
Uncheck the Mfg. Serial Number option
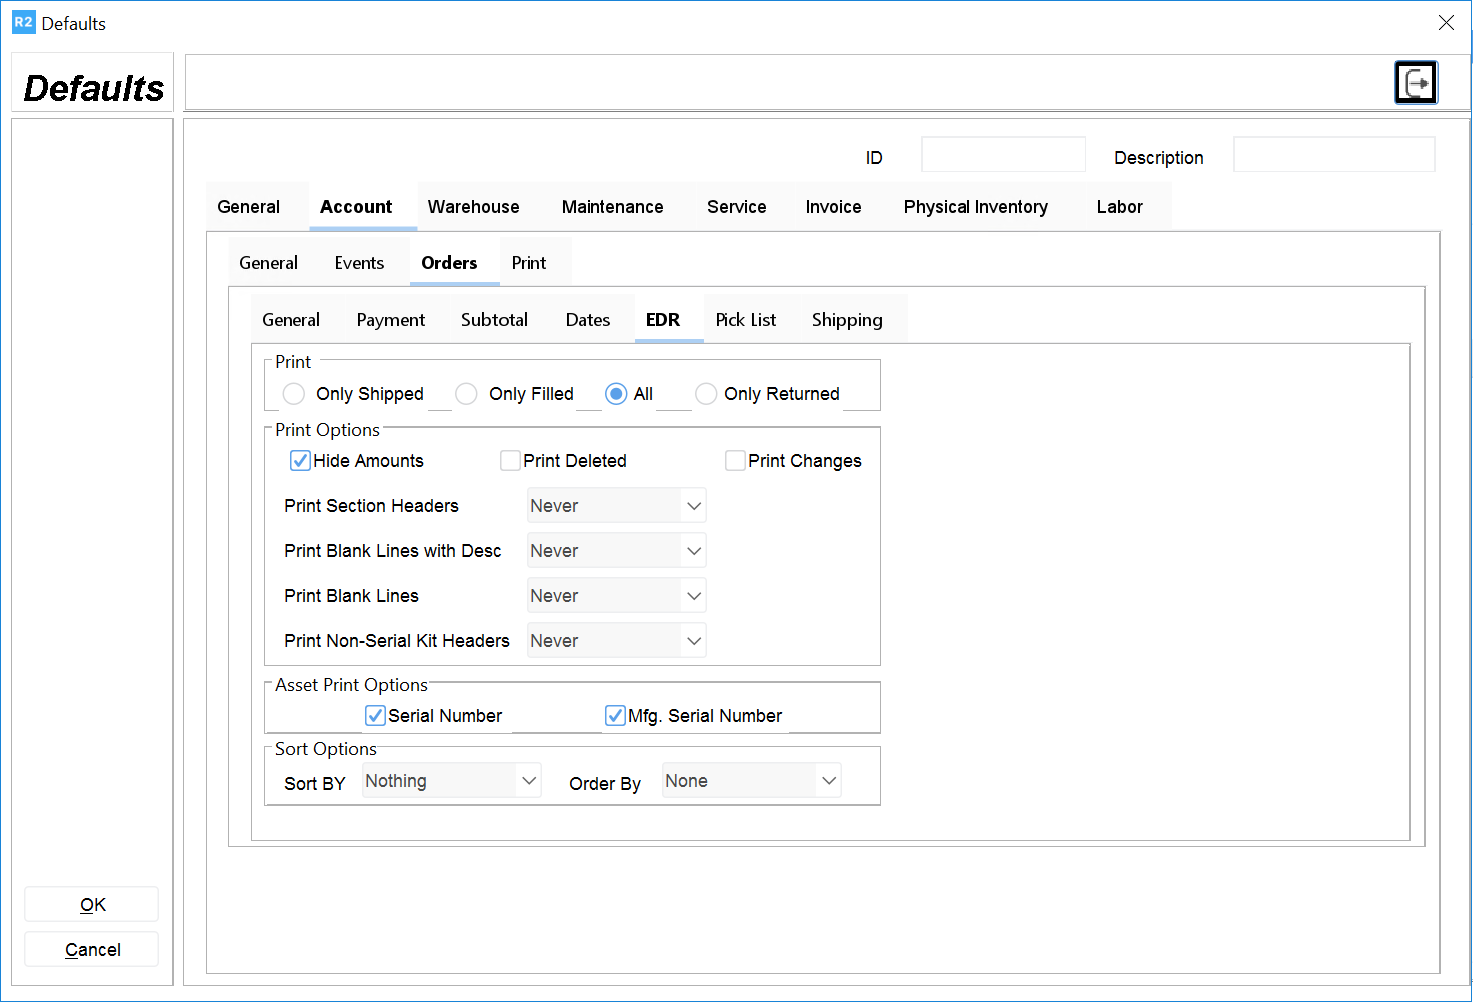tap(615, 716)
